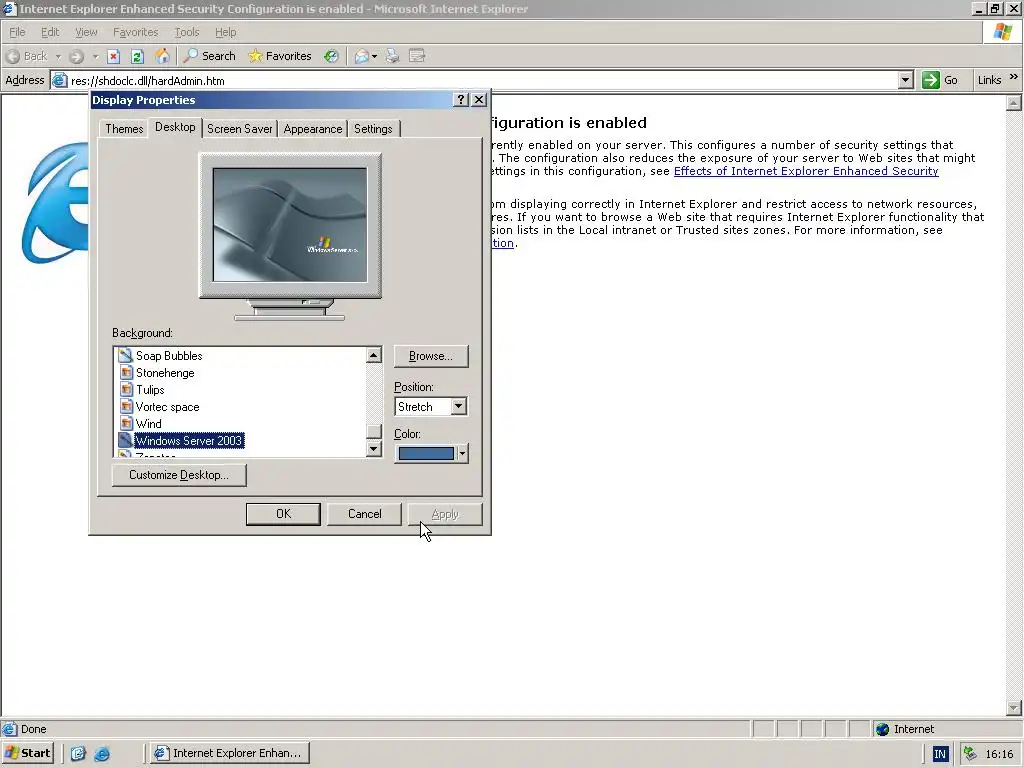Open the Mail dropdown arrow

[x=374, y=57]
